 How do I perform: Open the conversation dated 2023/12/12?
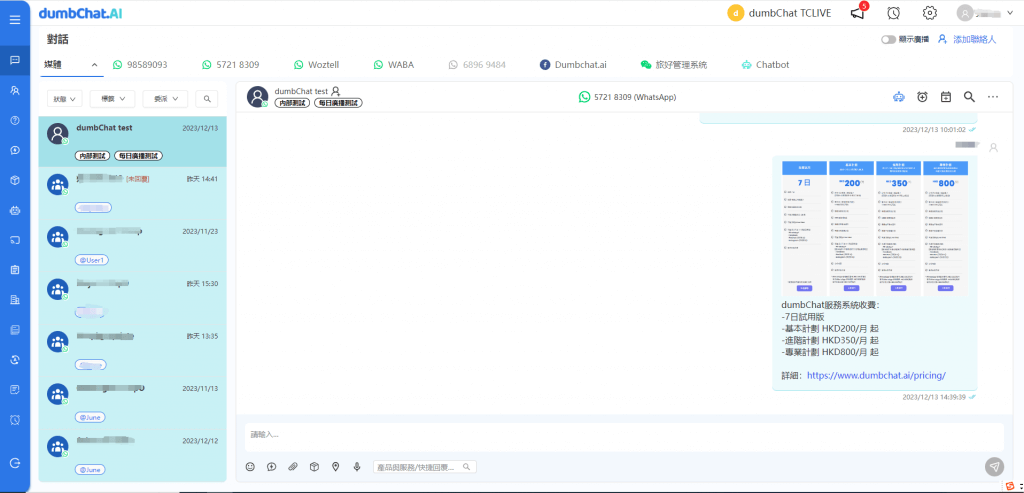pos(133,454)
